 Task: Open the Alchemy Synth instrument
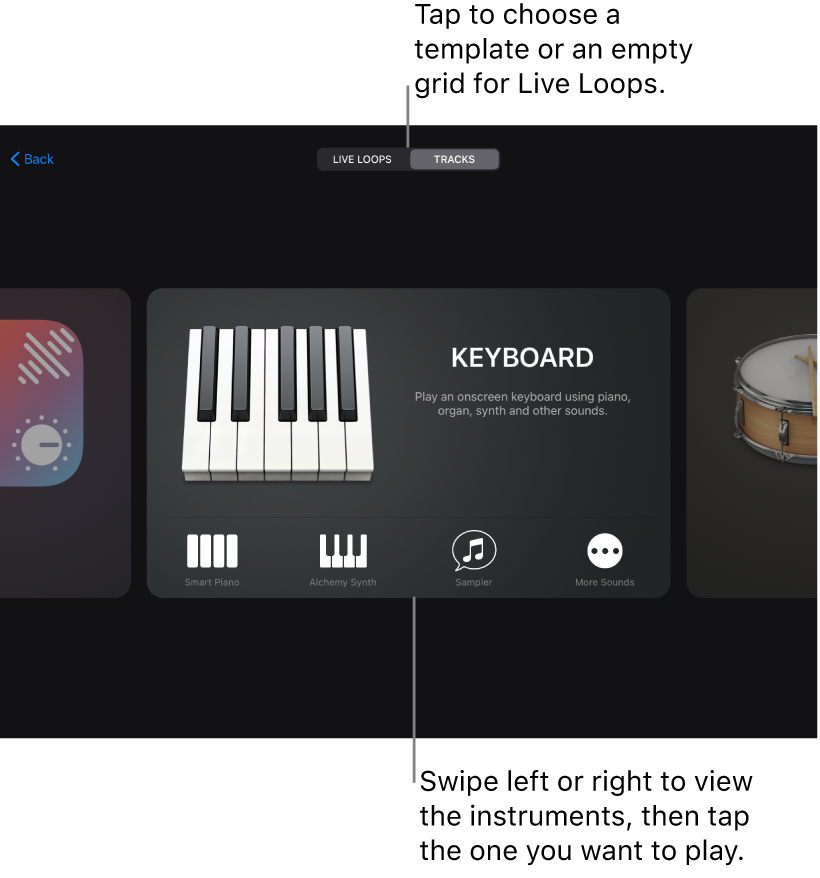[x=342, y=551]
